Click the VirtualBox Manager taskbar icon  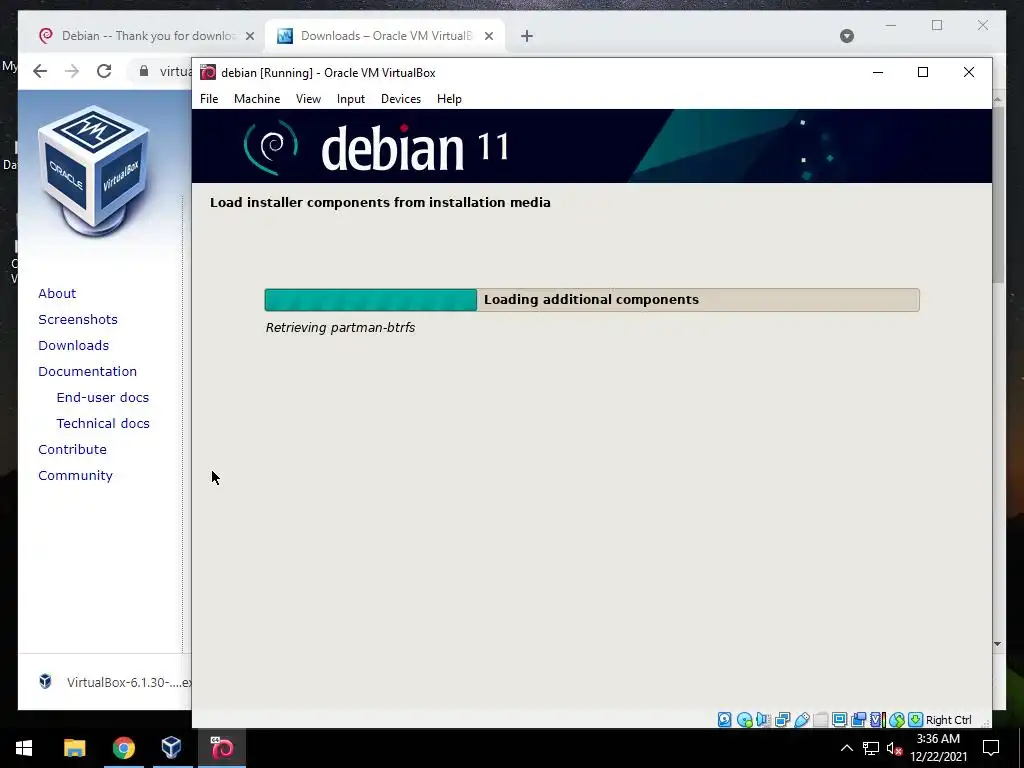coord(171,748)
